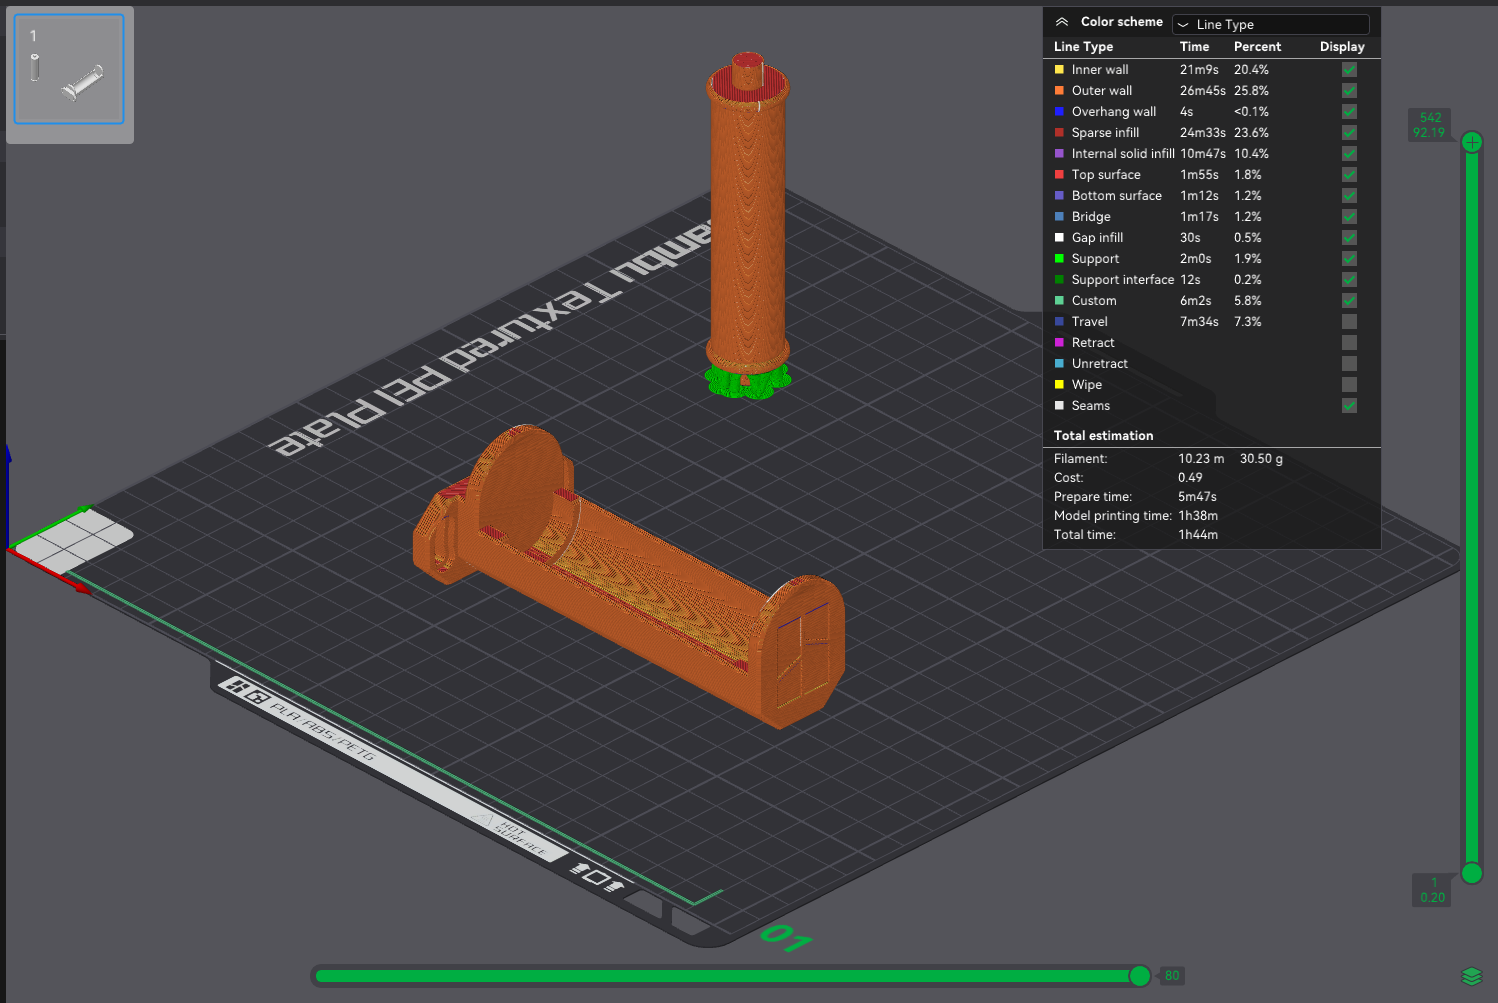
Task: Click the Inner wall yellow color swatch
Action: point(1059,70)
